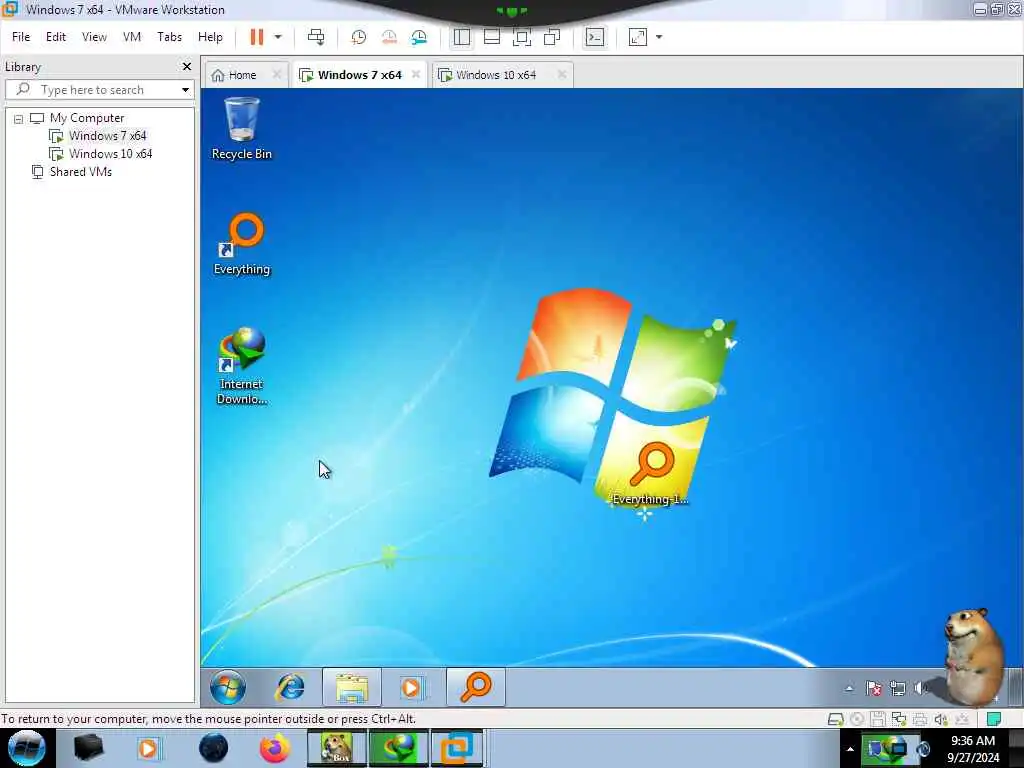The width and height of the screenshot is (1024, 768).
Task: Click the floppy device status icon
Action: [878, 720]
